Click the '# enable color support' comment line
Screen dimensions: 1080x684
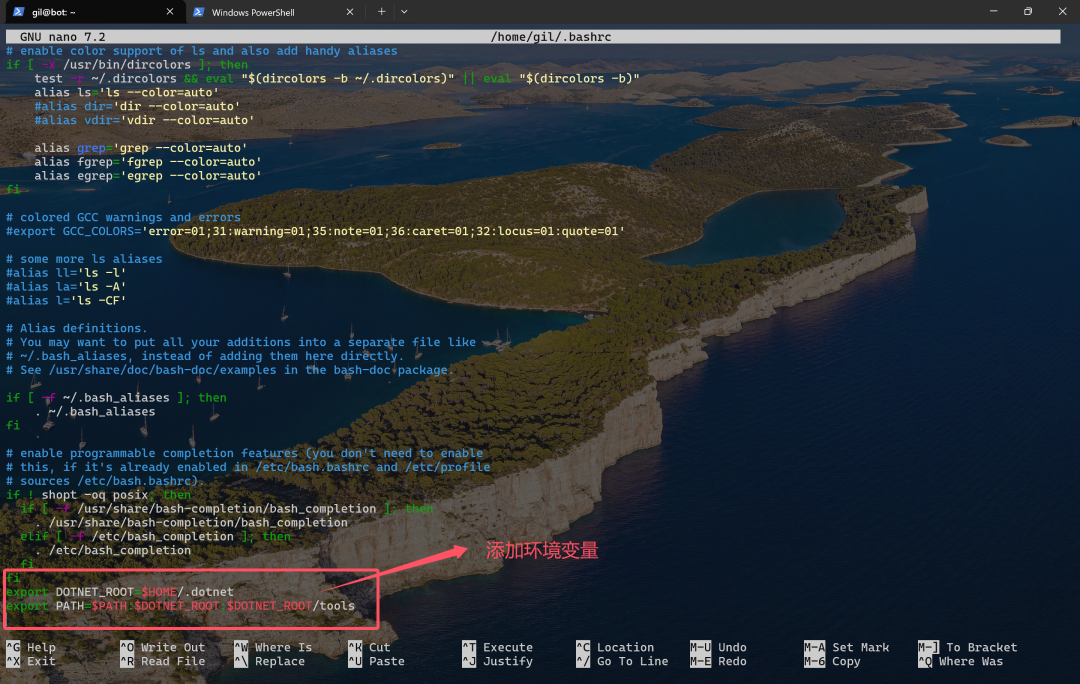[x=202, y=51]
